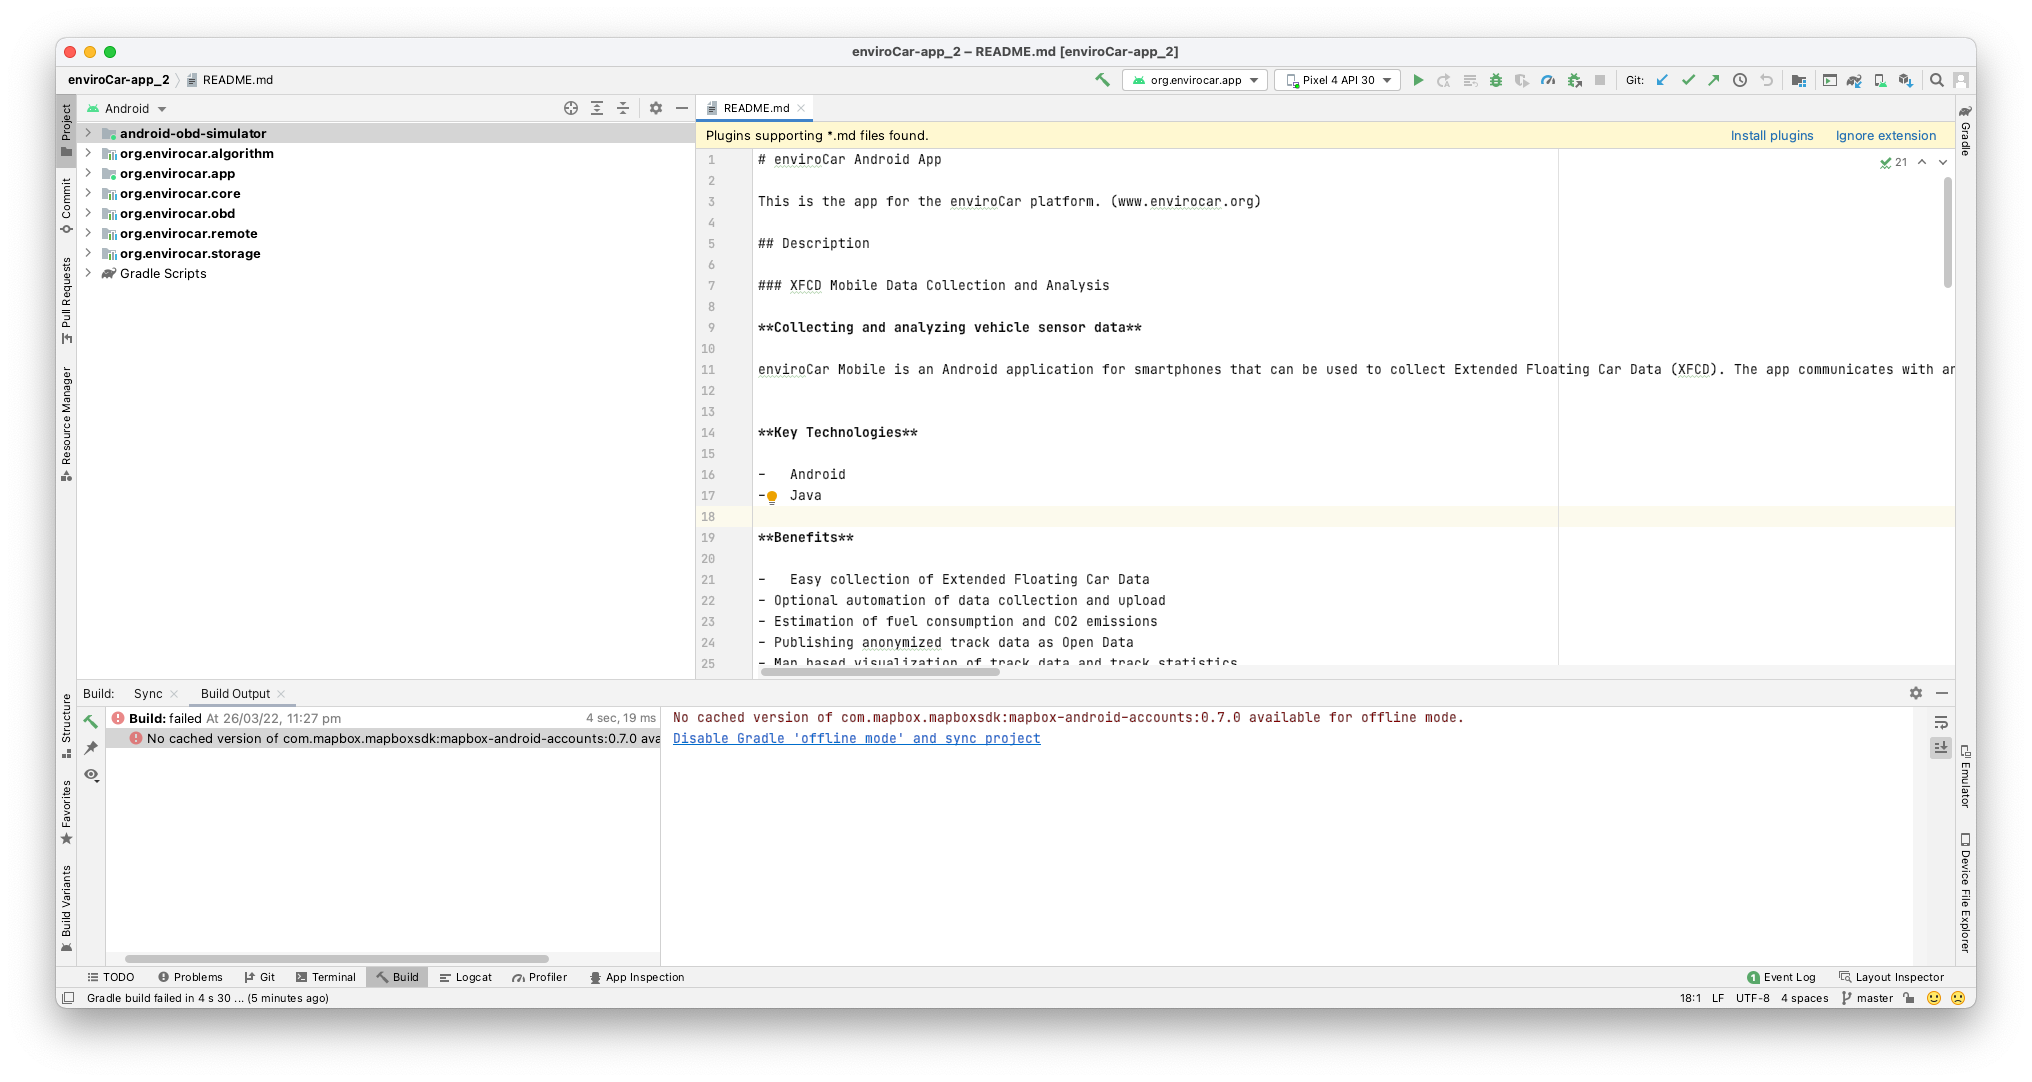Open SDK Manager icon
Image resolution: width=2032 pixels, height=1082 pixels.
click(1906, 80)
